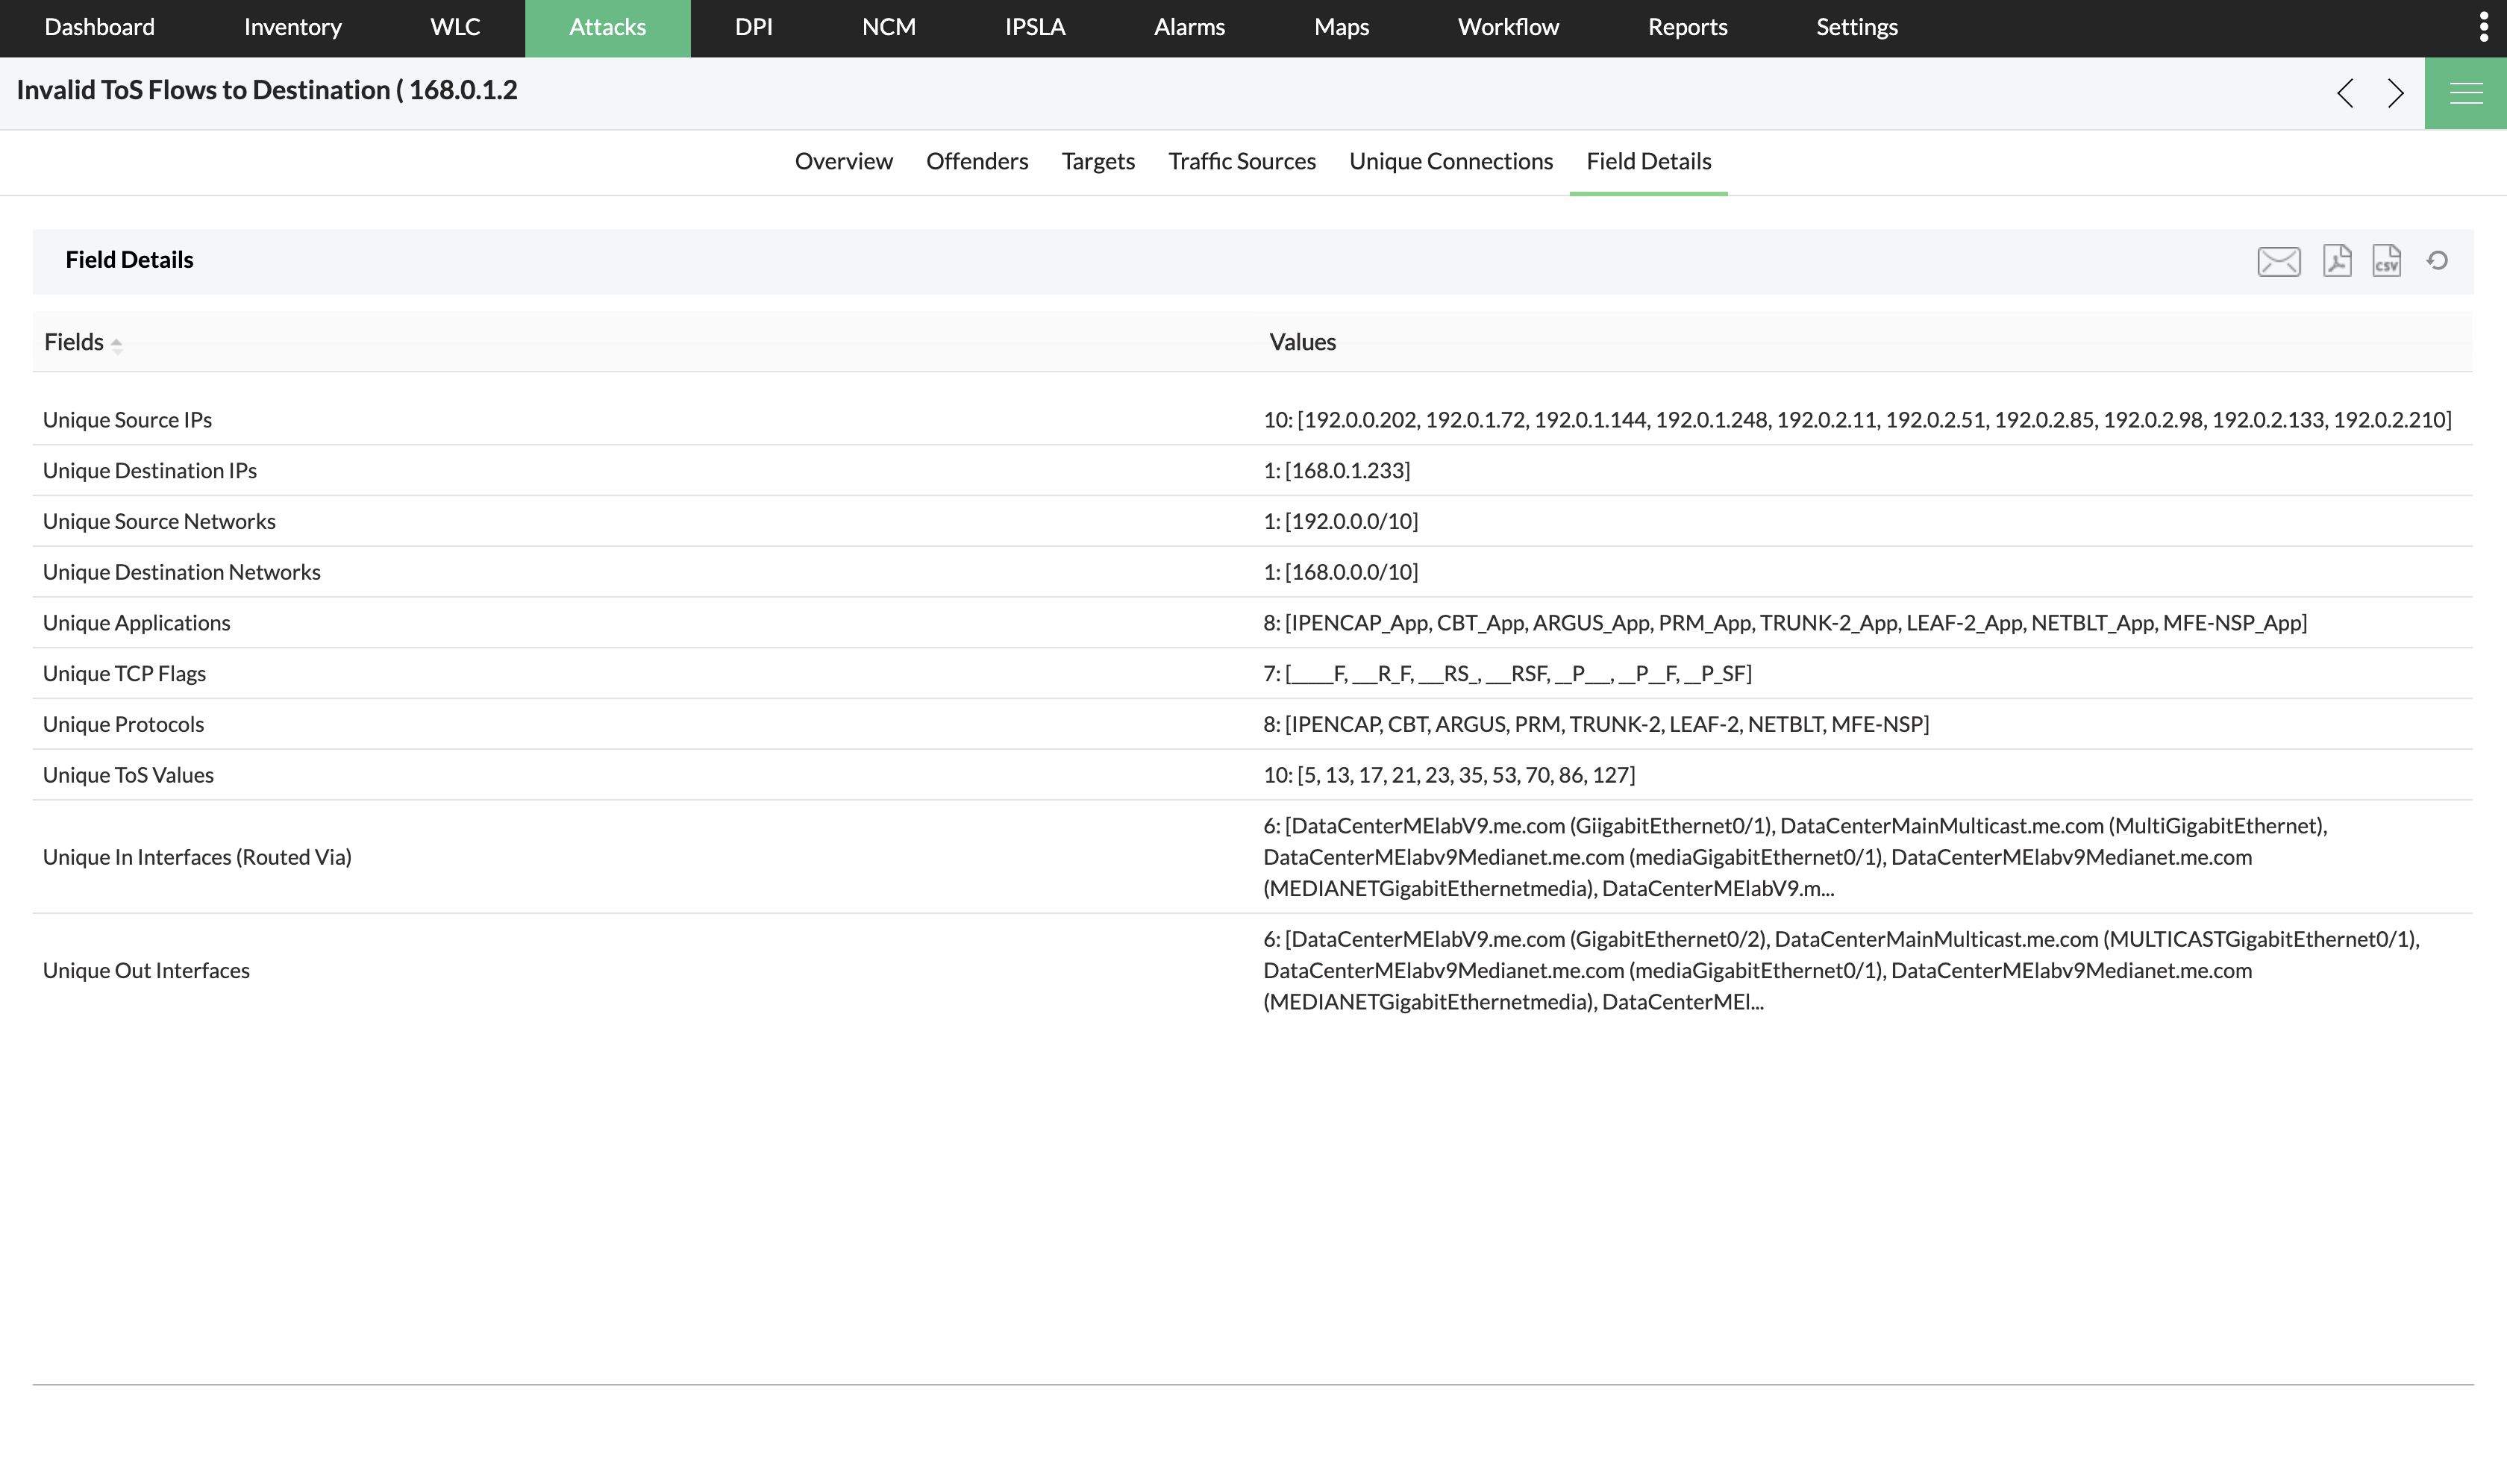Screen dimensions: 2507x1484
Task: Open the Alarms menu item
Action: tap(1188, 27)
